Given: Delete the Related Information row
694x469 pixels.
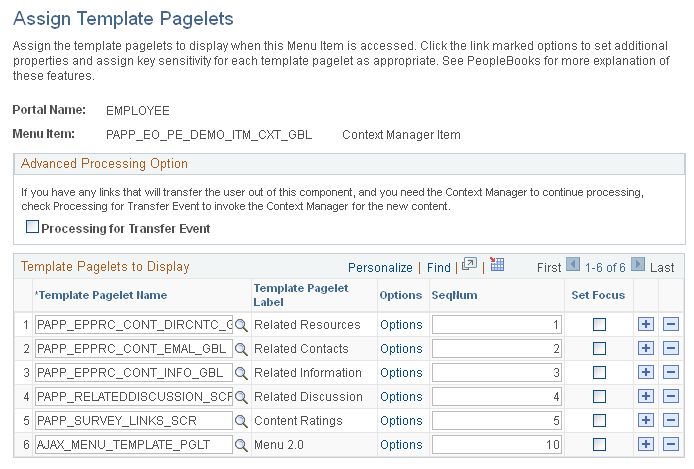Looking at the screenshot, I should click(671, 372).
